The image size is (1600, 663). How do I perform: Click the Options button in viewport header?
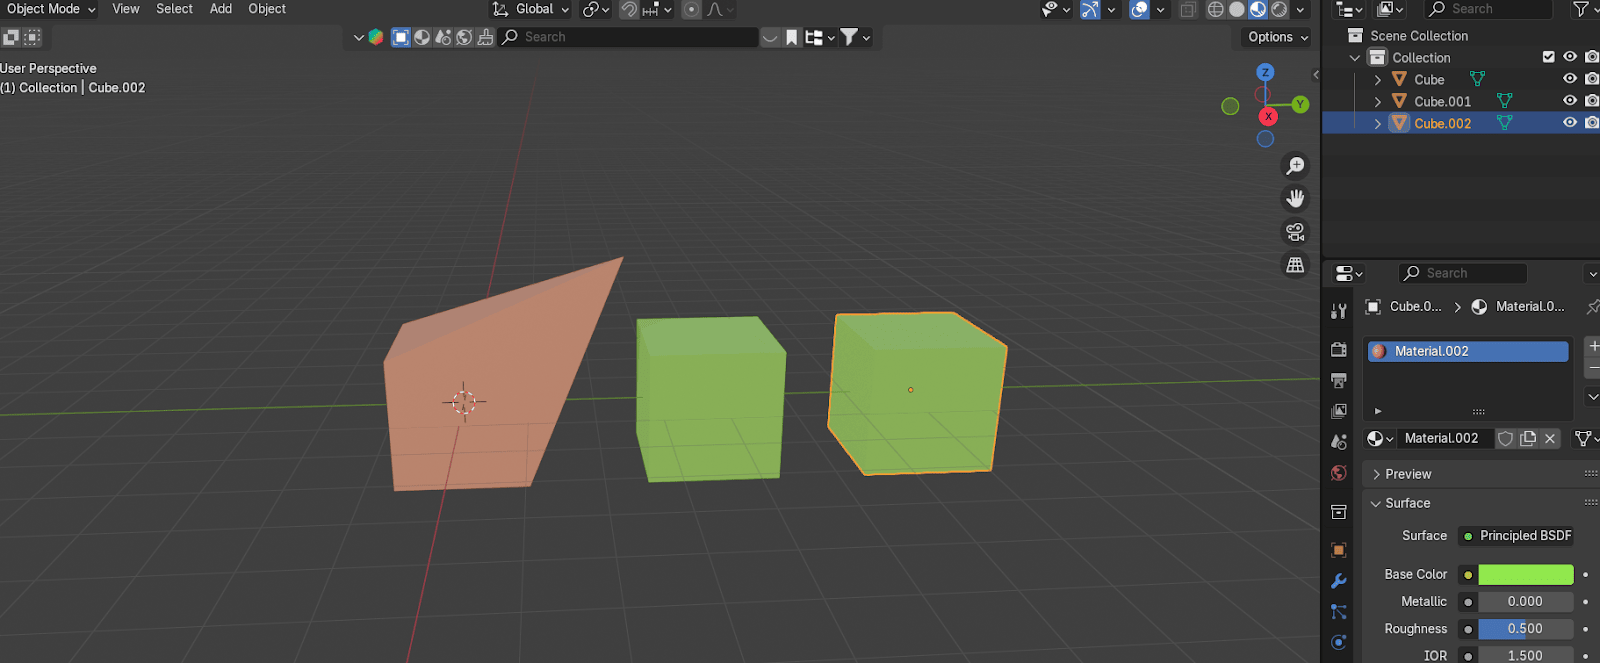(1277, 37)
